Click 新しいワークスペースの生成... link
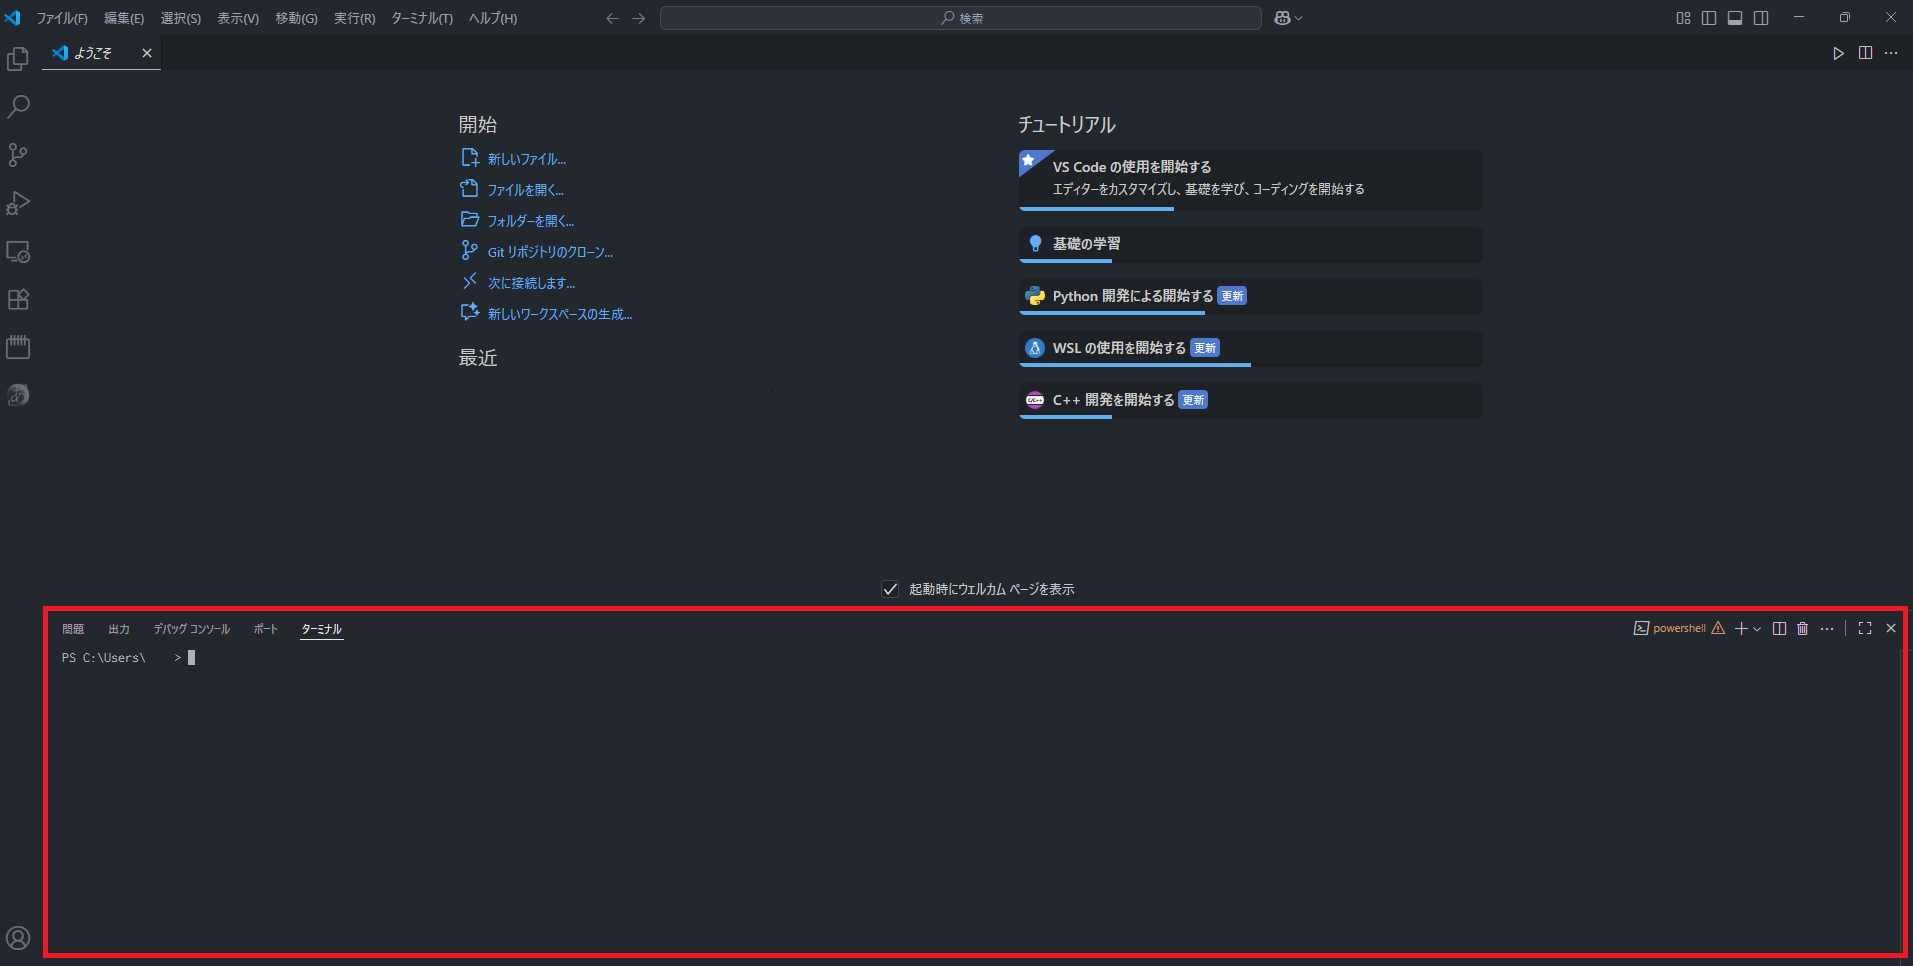This screenshot has width=1913, height=966. pos(560,314)
